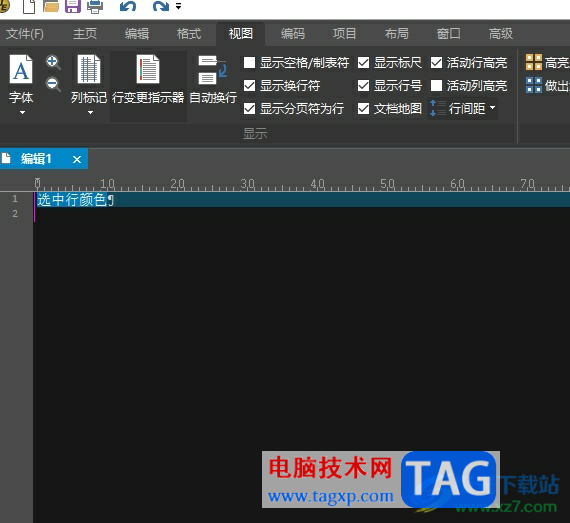Click the Redo arrow icon
The image size is (570, 523).
tap(161, 6)
